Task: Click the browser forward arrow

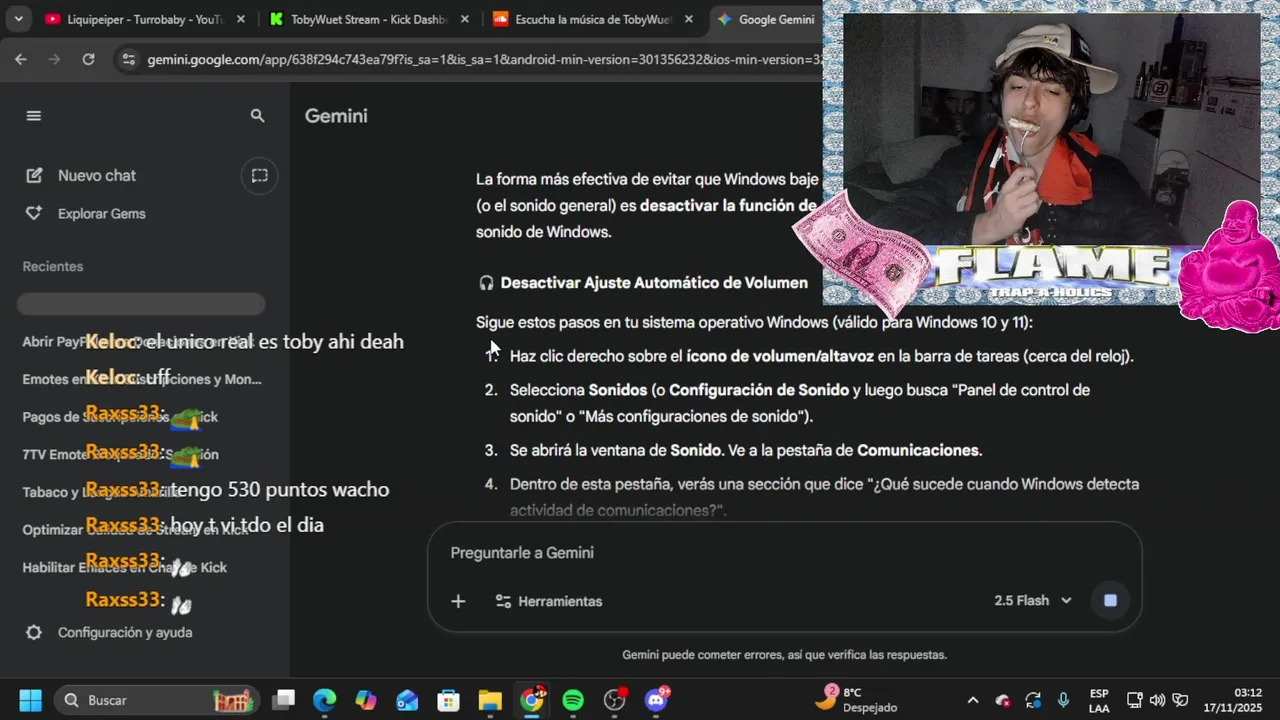Action: coord(54,59)
